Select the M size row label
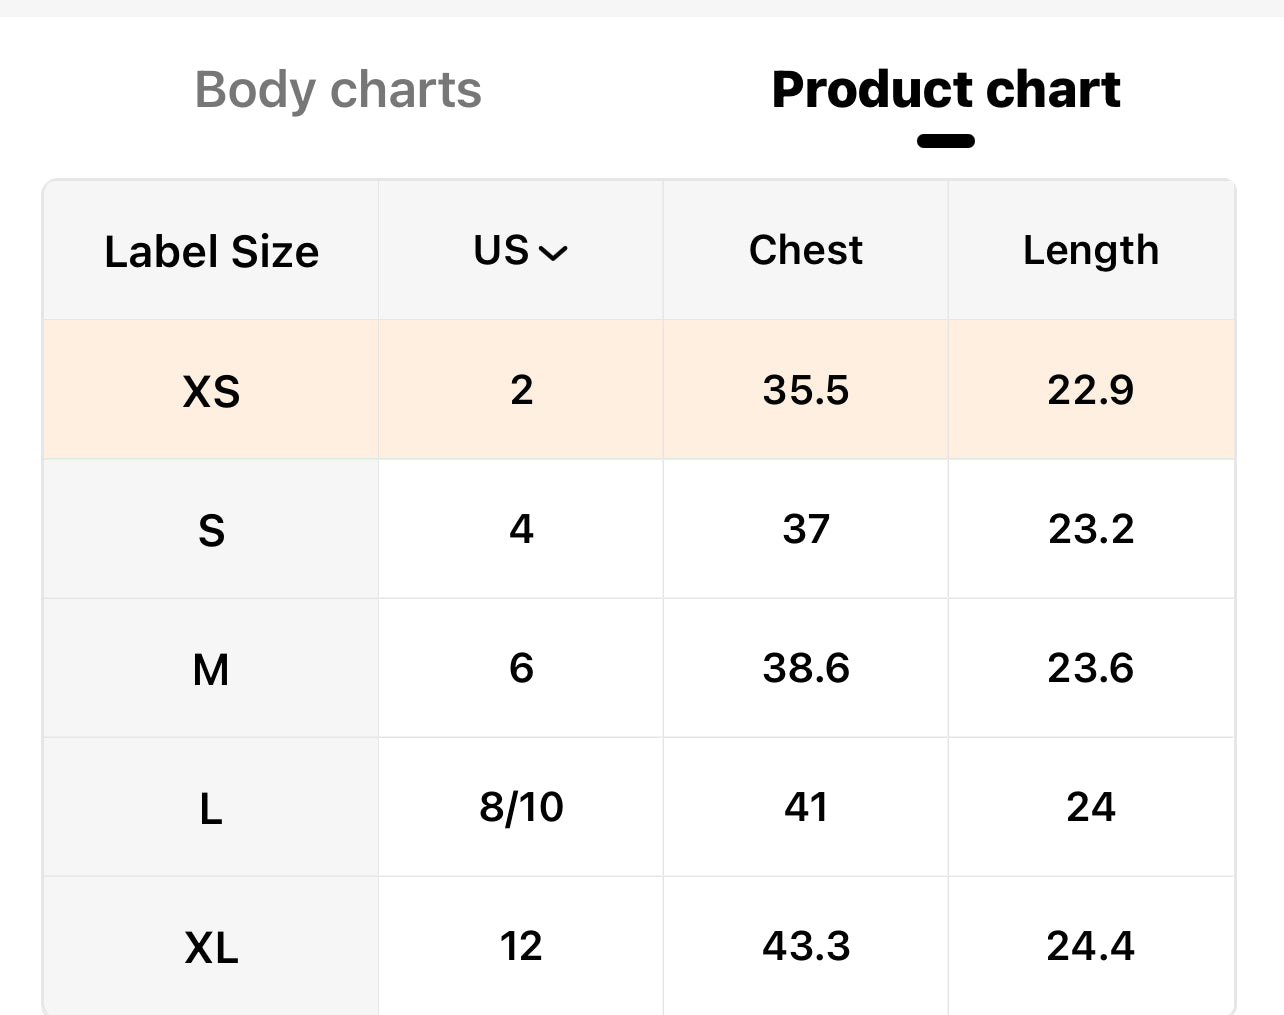The height and width of the screenshot is (1015, 1284). pyautogui.click(x=211, y=669)
